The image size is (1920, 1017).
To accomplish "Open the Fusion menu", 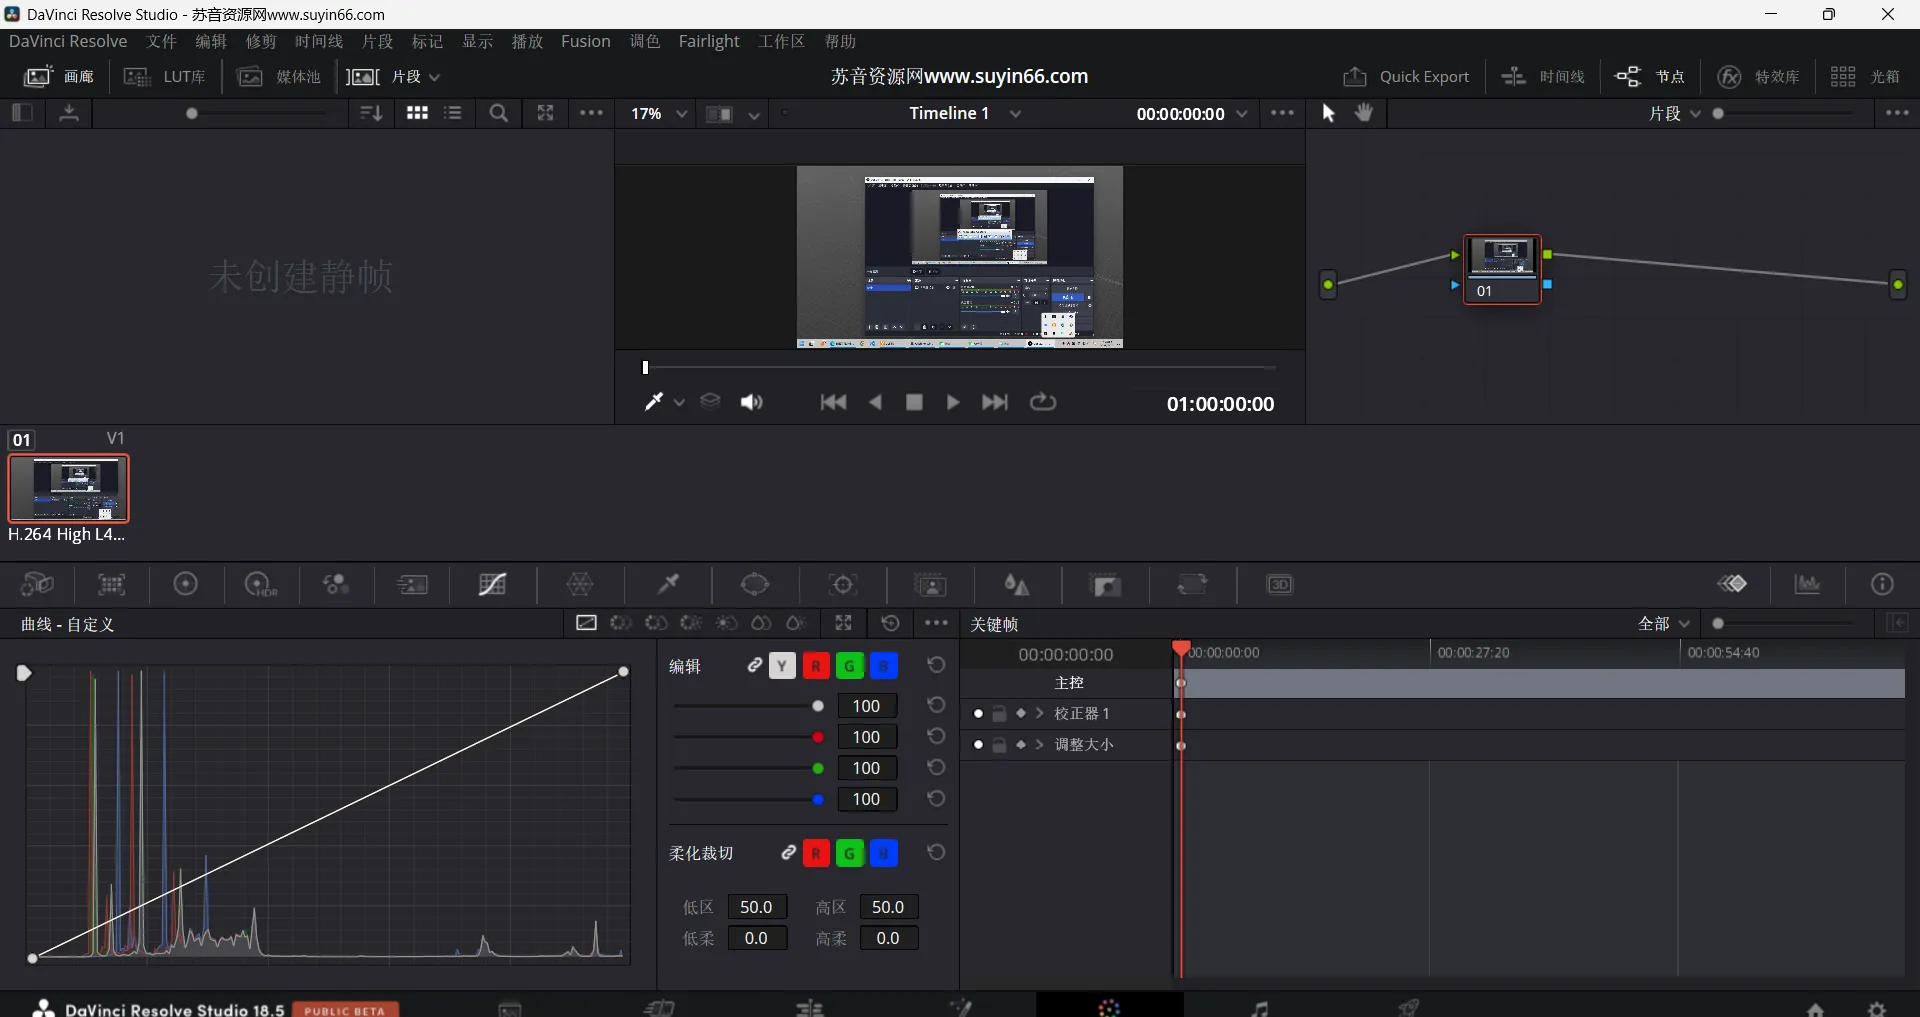I will (x=586, y=41).
